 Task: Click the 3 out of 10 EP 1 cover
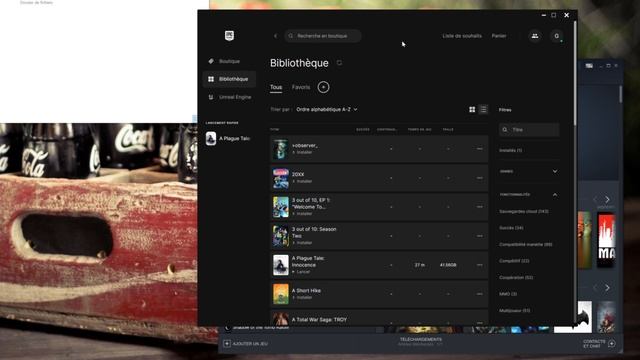pos(281,207)
